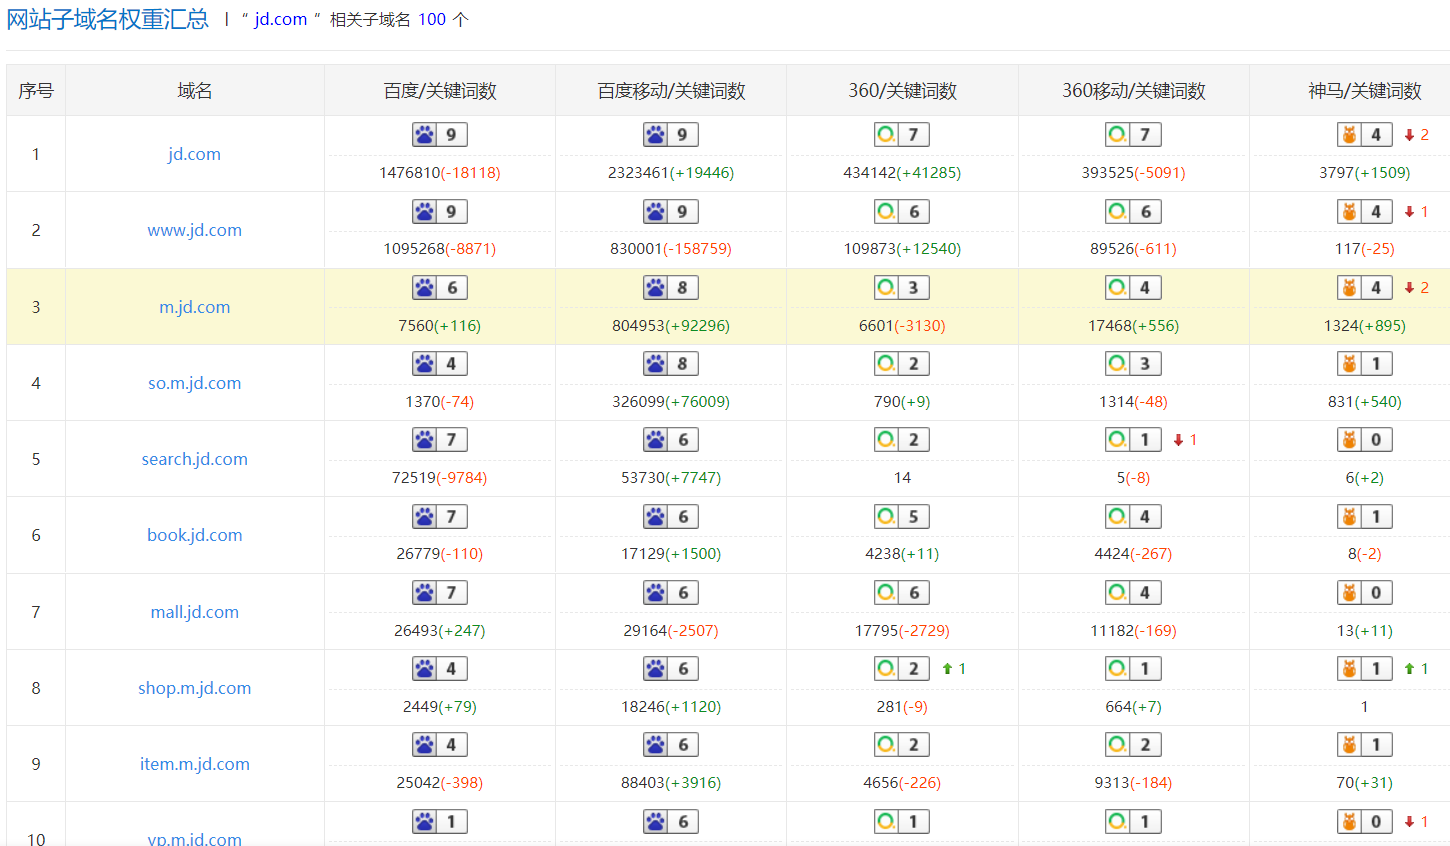
Task: Click keyword count 25042(-398)
Action: [440, 783]
